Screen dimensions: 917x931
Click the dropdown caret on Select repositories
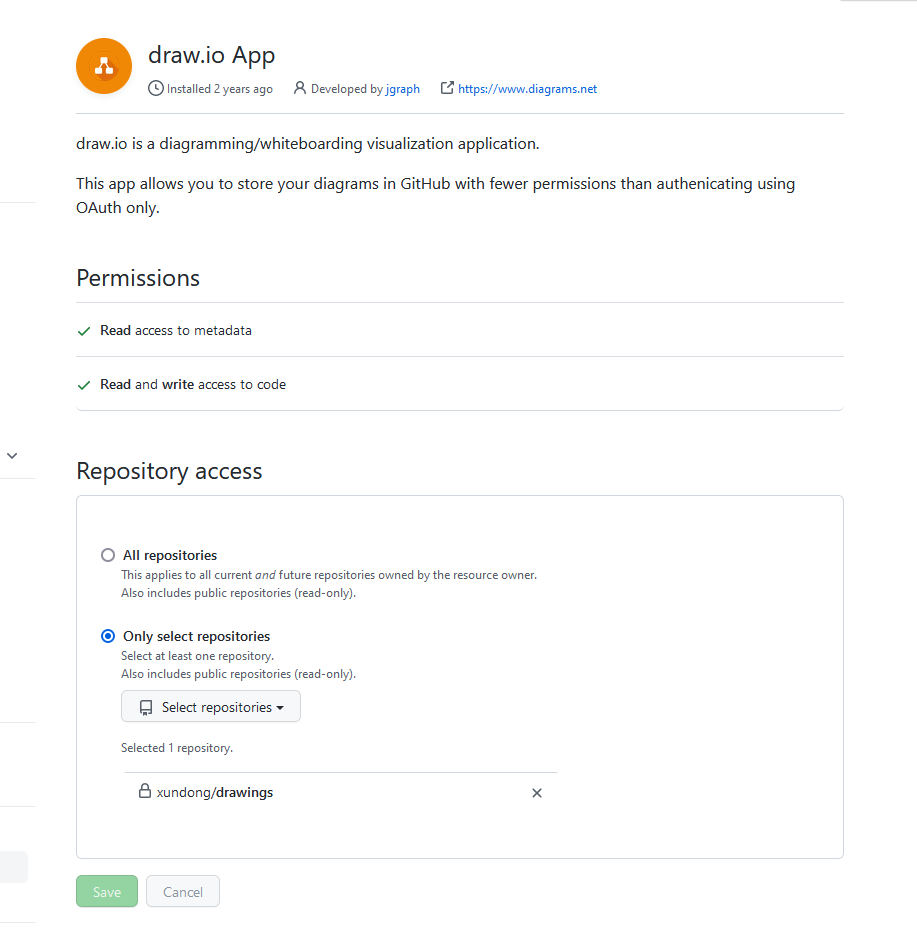[280, 706]
